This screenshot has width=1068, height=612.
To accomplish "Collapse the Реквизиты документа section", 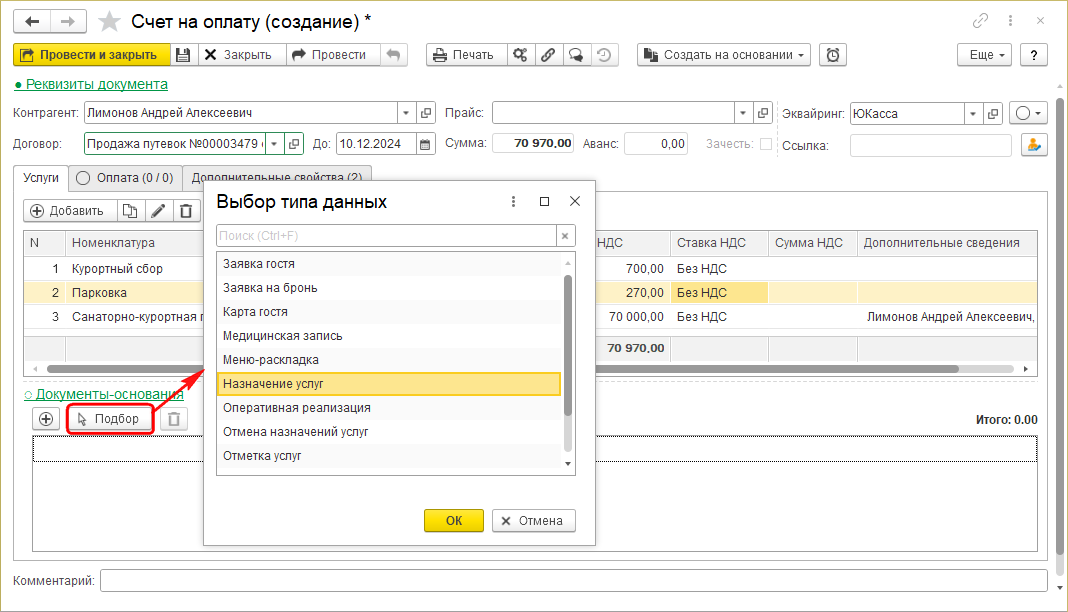I will coord(91,84).
